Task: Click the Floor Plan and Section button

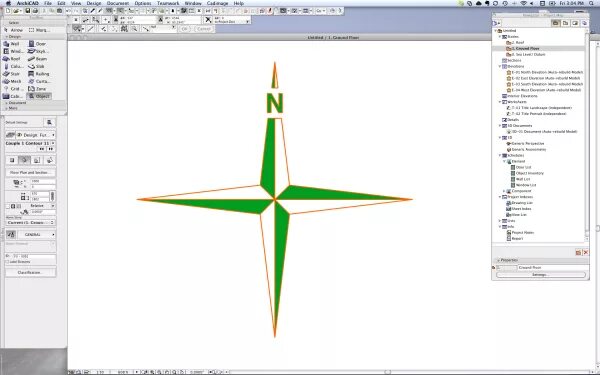Action: [x=31, y=173]
